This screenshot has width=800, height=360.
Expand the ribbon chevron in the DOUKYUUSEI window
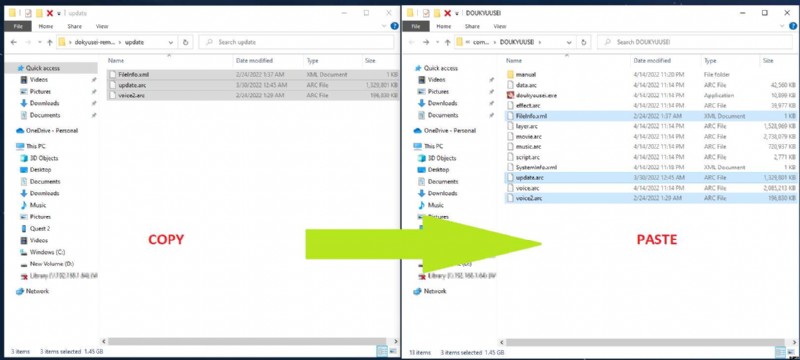click(783, 26)
